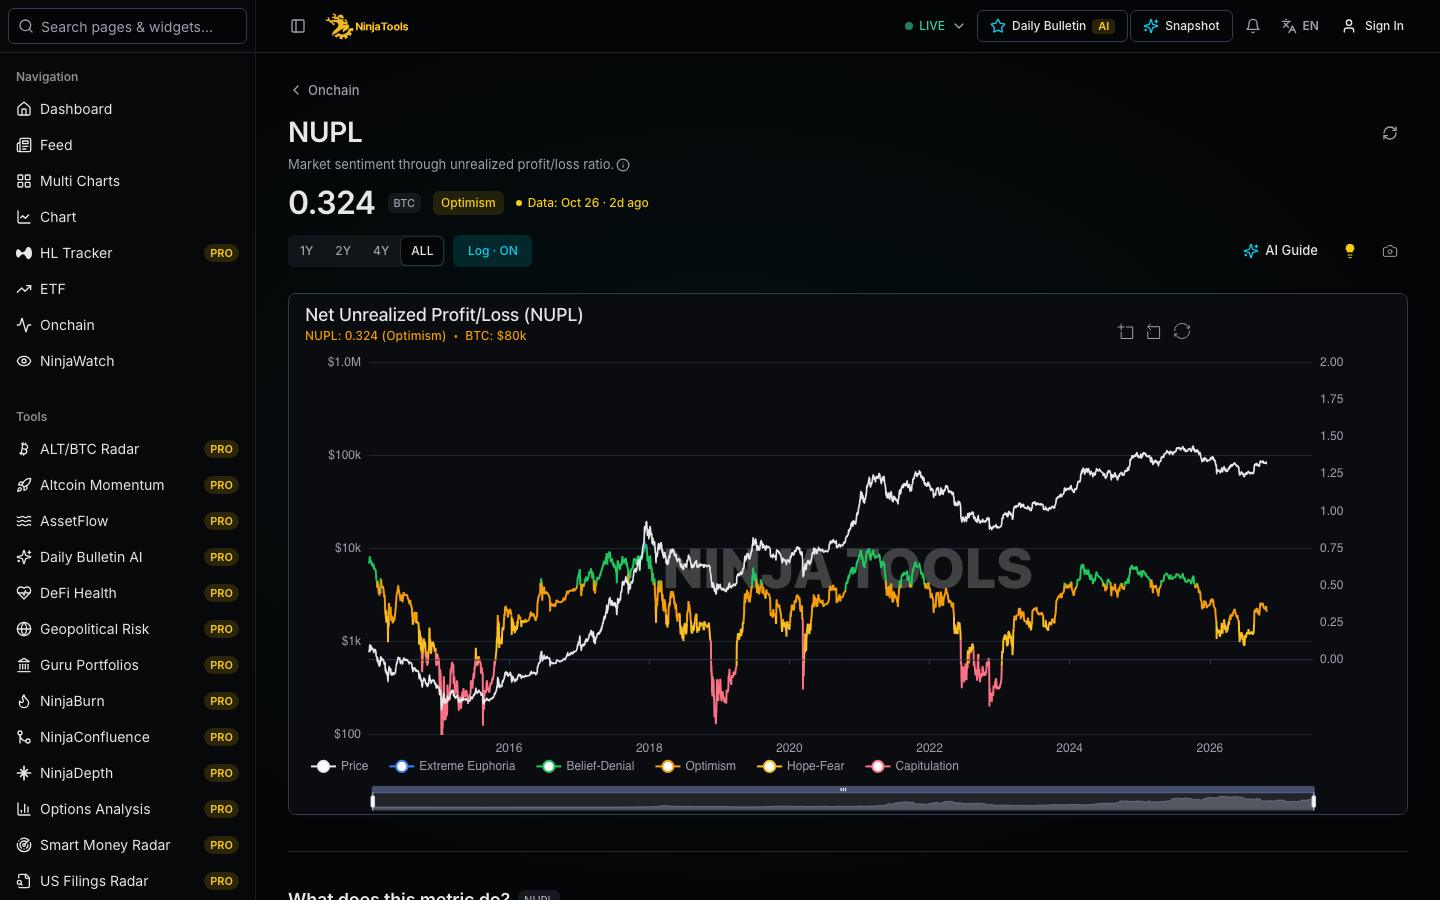The height and width of the screenshot is (900, 1440).
Task: Toggle the Hope-Fear legend series
Action: click(x=800, y=766)
